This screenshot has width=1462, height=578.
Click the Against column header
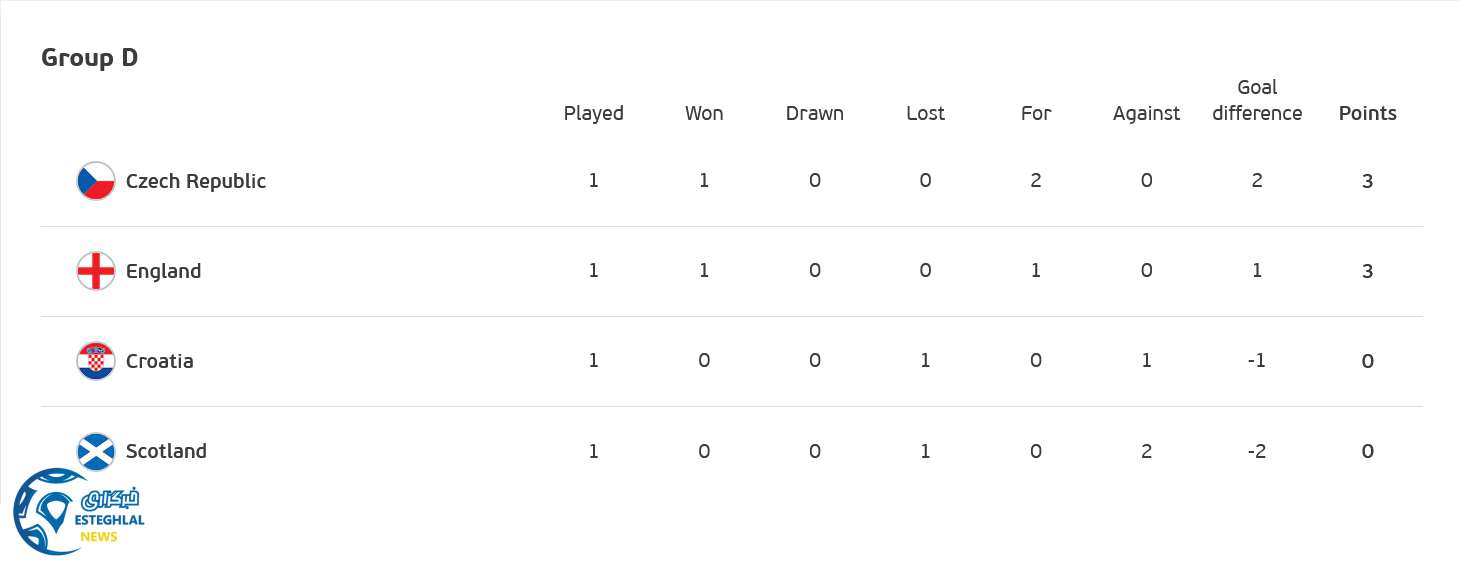pyautogui.click(x=1146, y=113)
